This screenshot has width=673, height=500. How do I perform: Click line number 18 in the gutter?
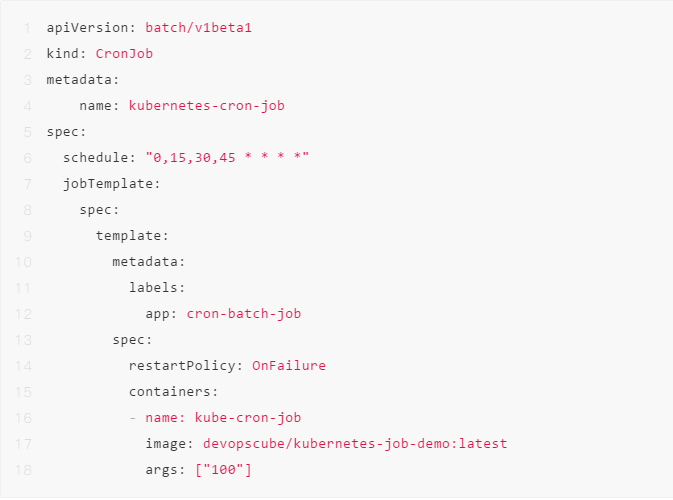click(24, 469)
